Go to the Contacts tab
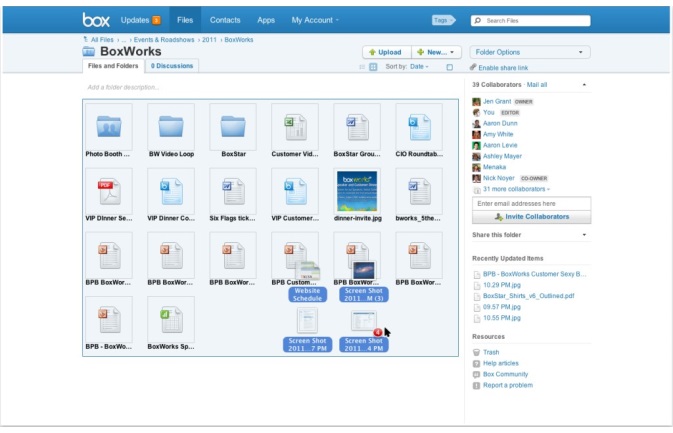673x433 pixels. [225, 20]
